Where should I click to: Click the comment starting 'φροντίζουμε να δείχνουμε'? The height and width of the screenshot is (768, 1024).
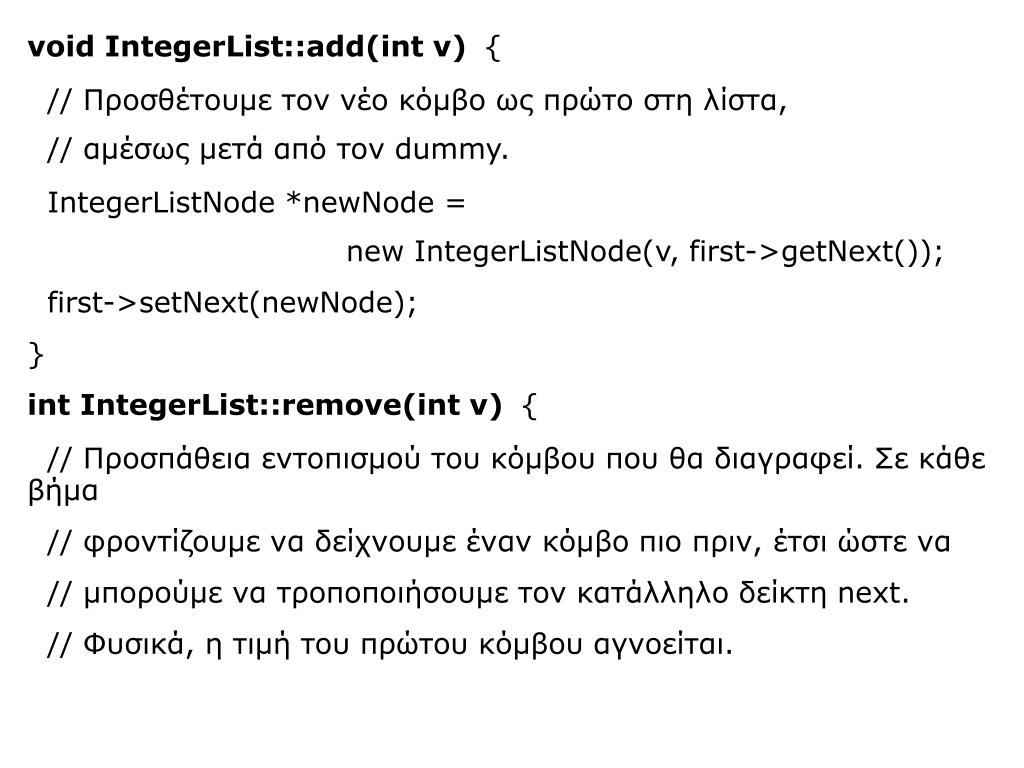499,543
